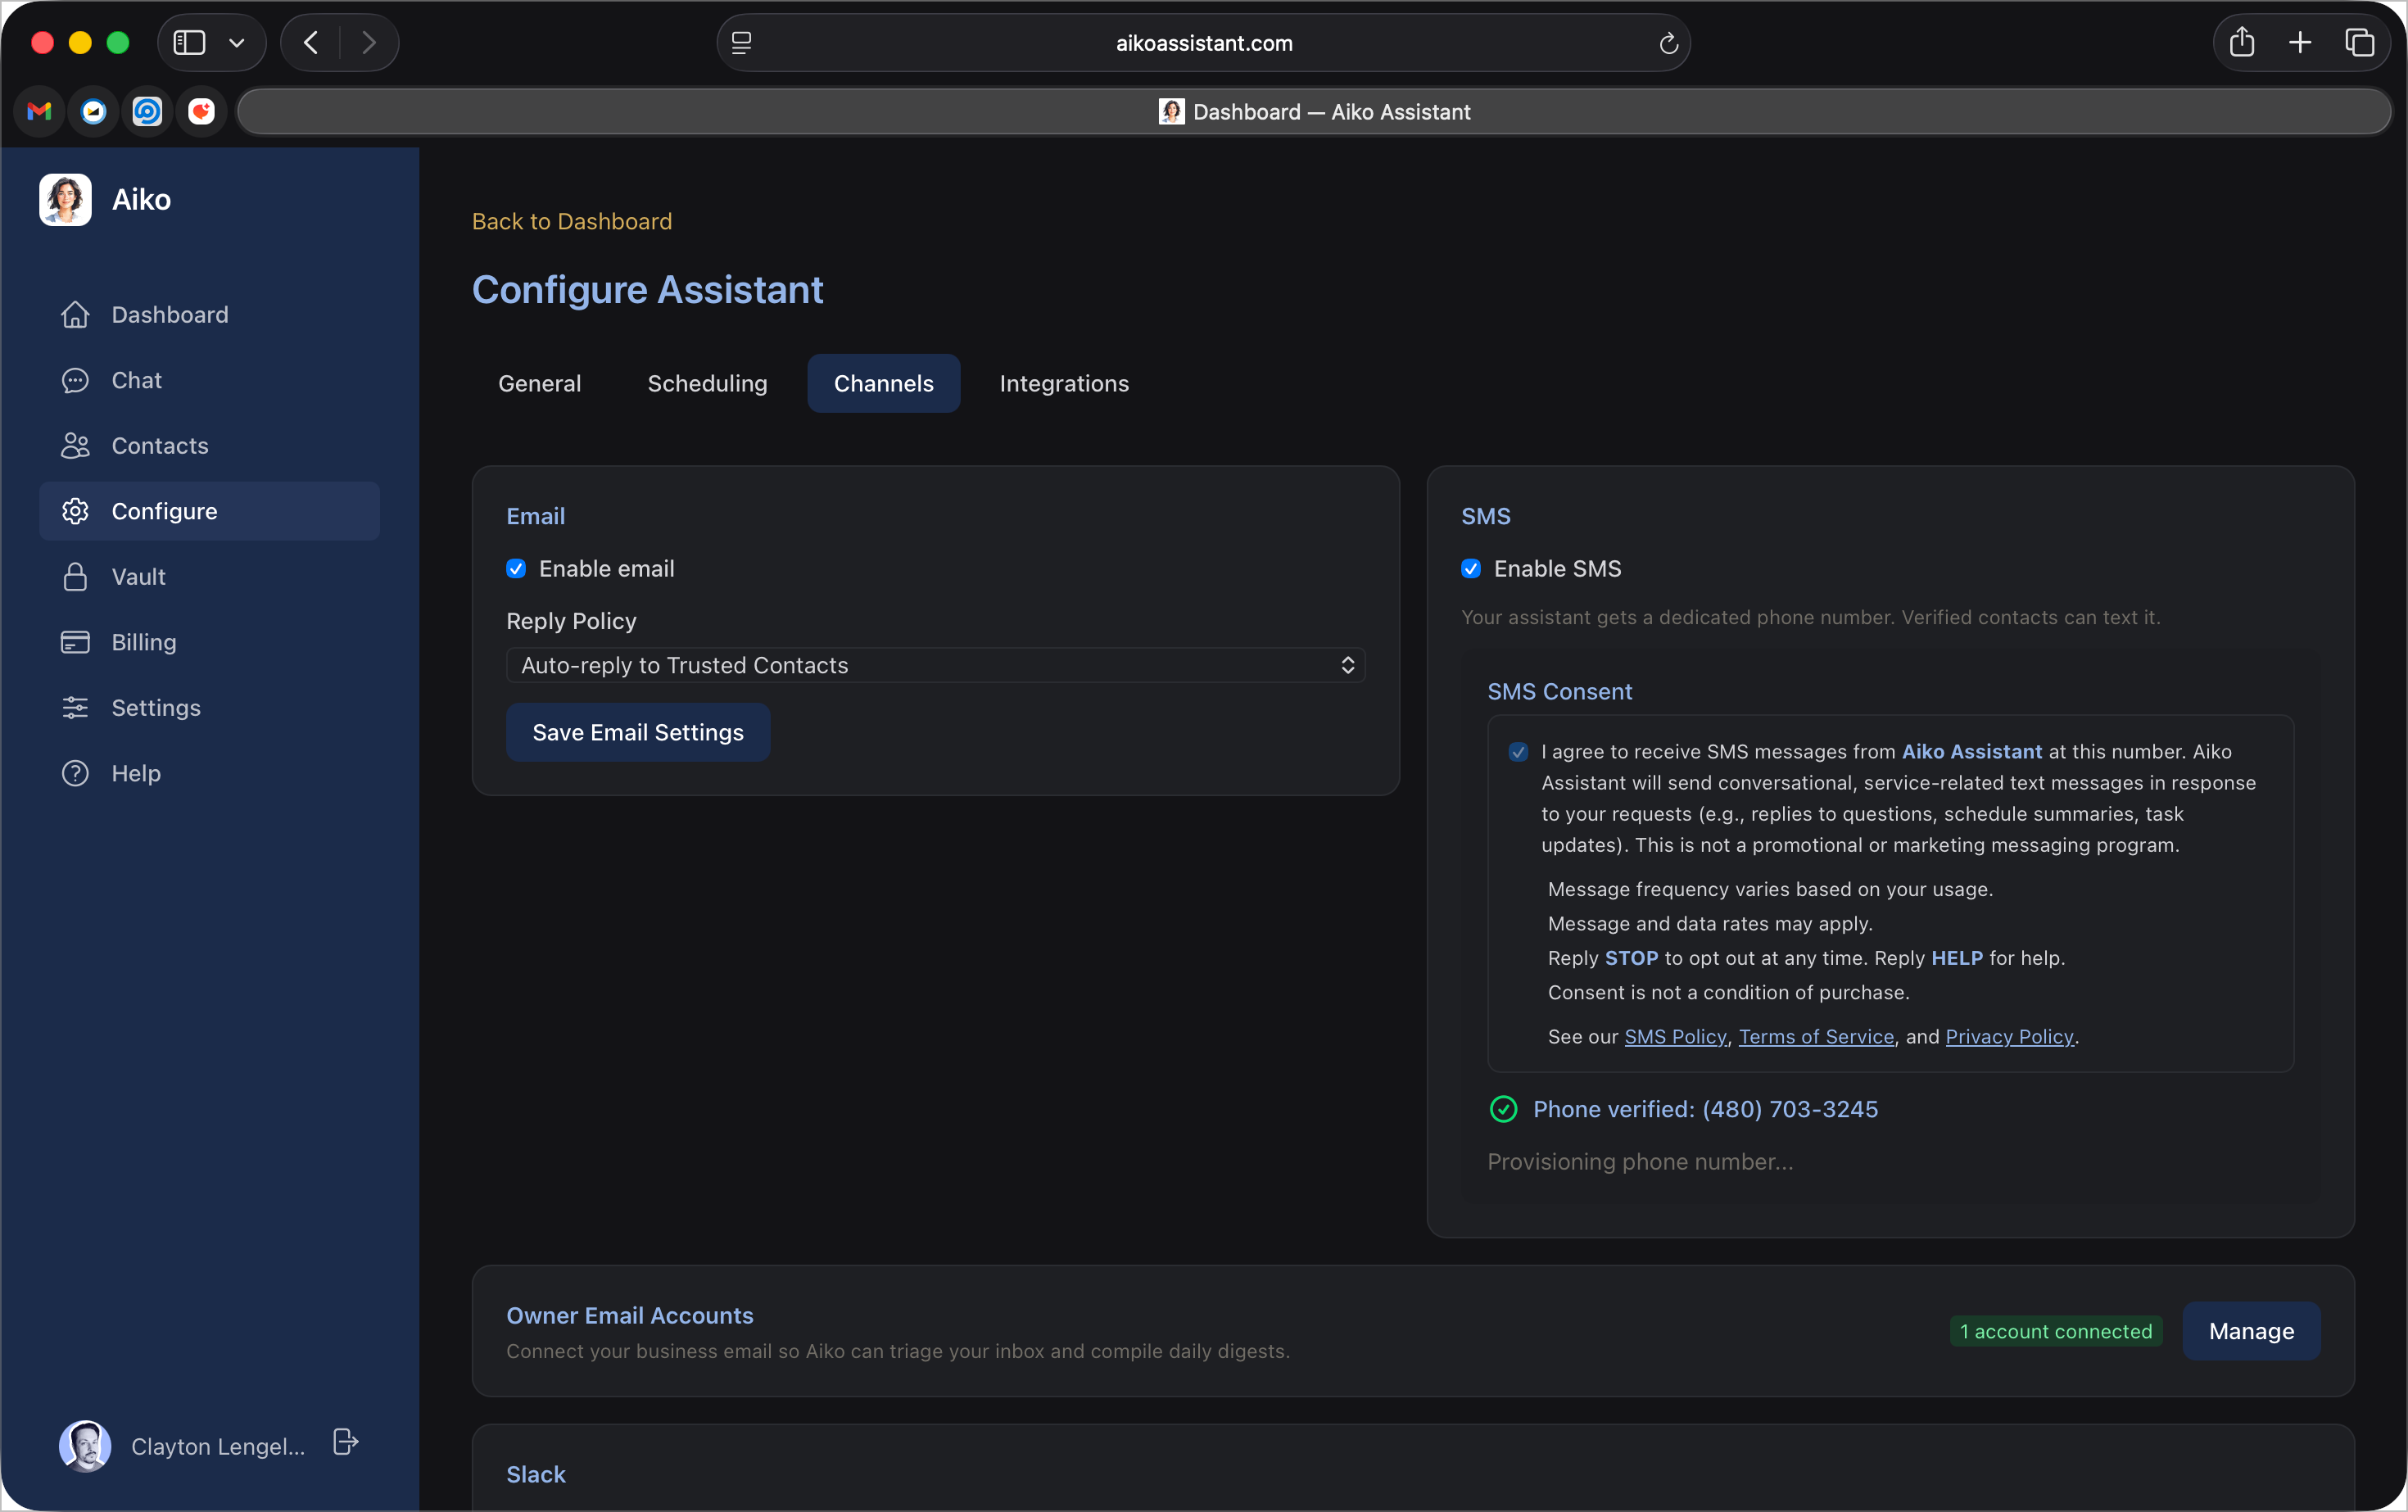Screen dimensions: 2408x1512
Task: Click the Save Email Settings button
Action: (x=638, y=733)
